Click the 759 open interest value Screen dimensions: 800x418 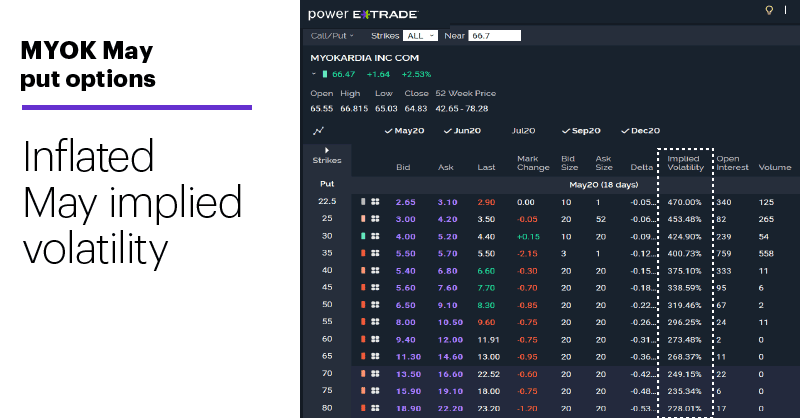[723, 254]
